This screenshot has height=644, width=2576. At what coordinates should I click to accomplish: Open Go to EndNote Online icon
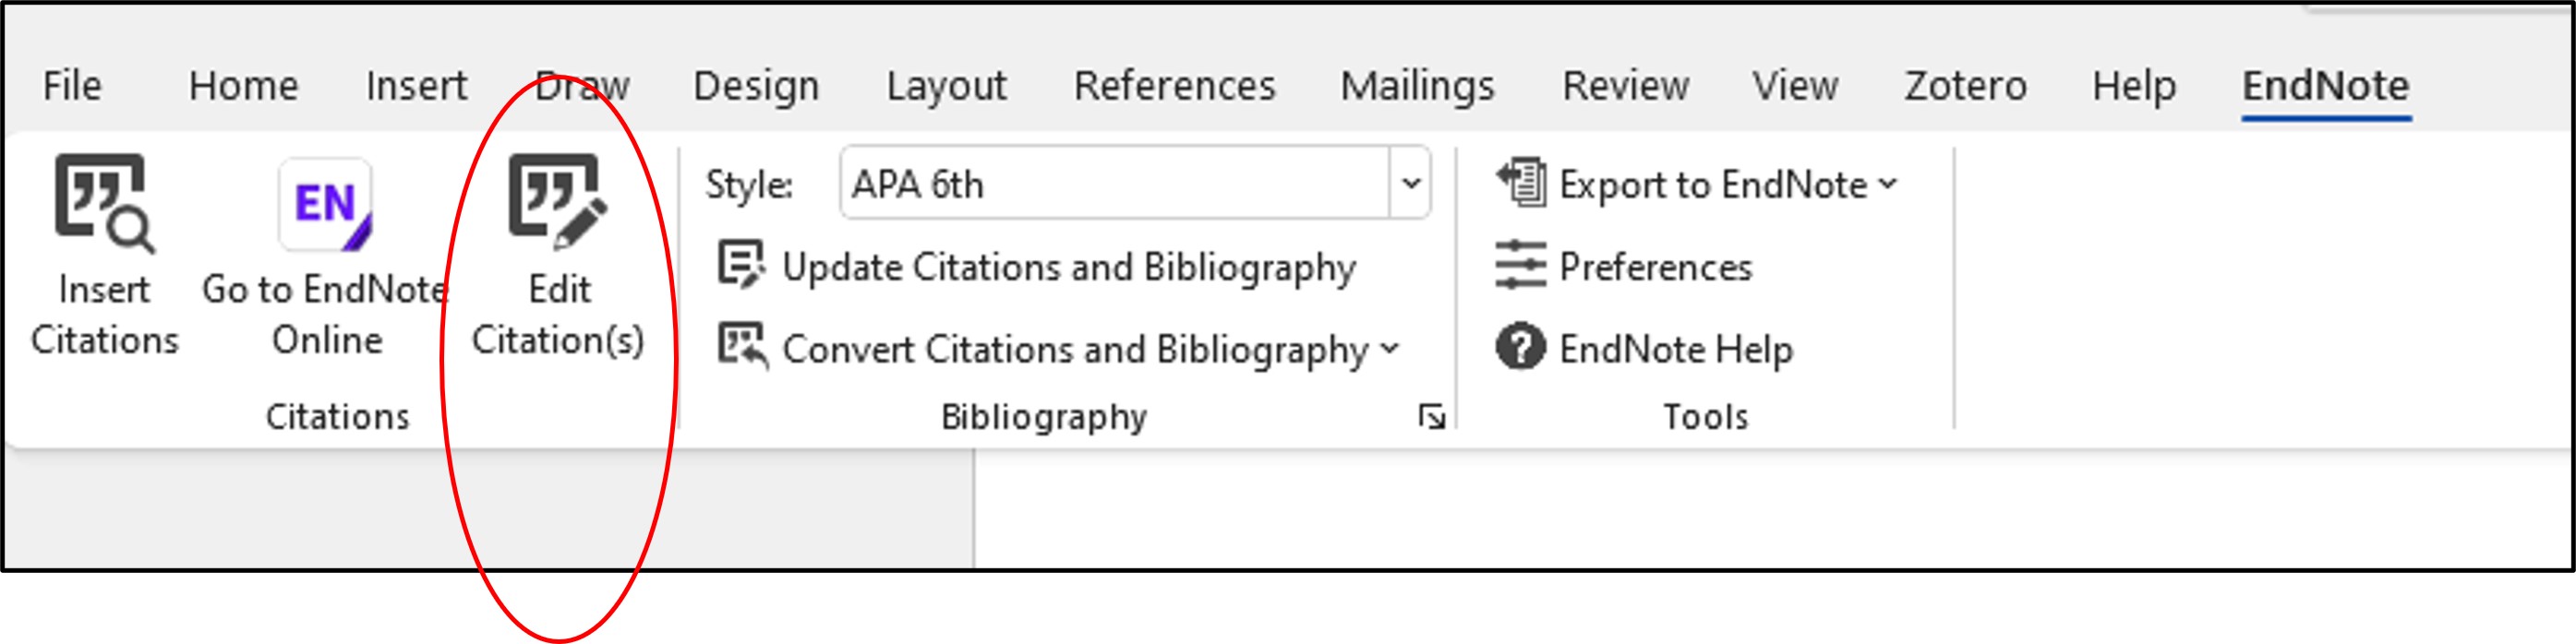click(x=325, y=204)
